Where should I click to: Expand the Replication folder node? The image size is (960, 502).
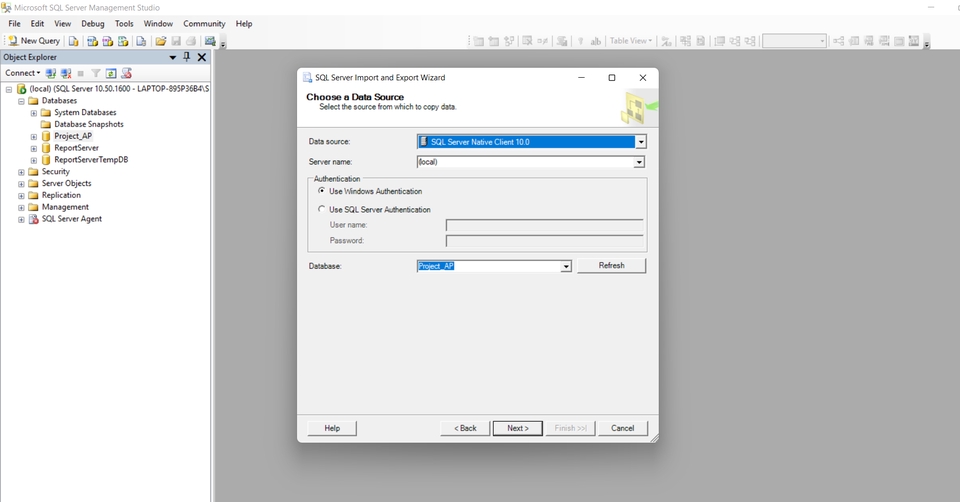21,196
